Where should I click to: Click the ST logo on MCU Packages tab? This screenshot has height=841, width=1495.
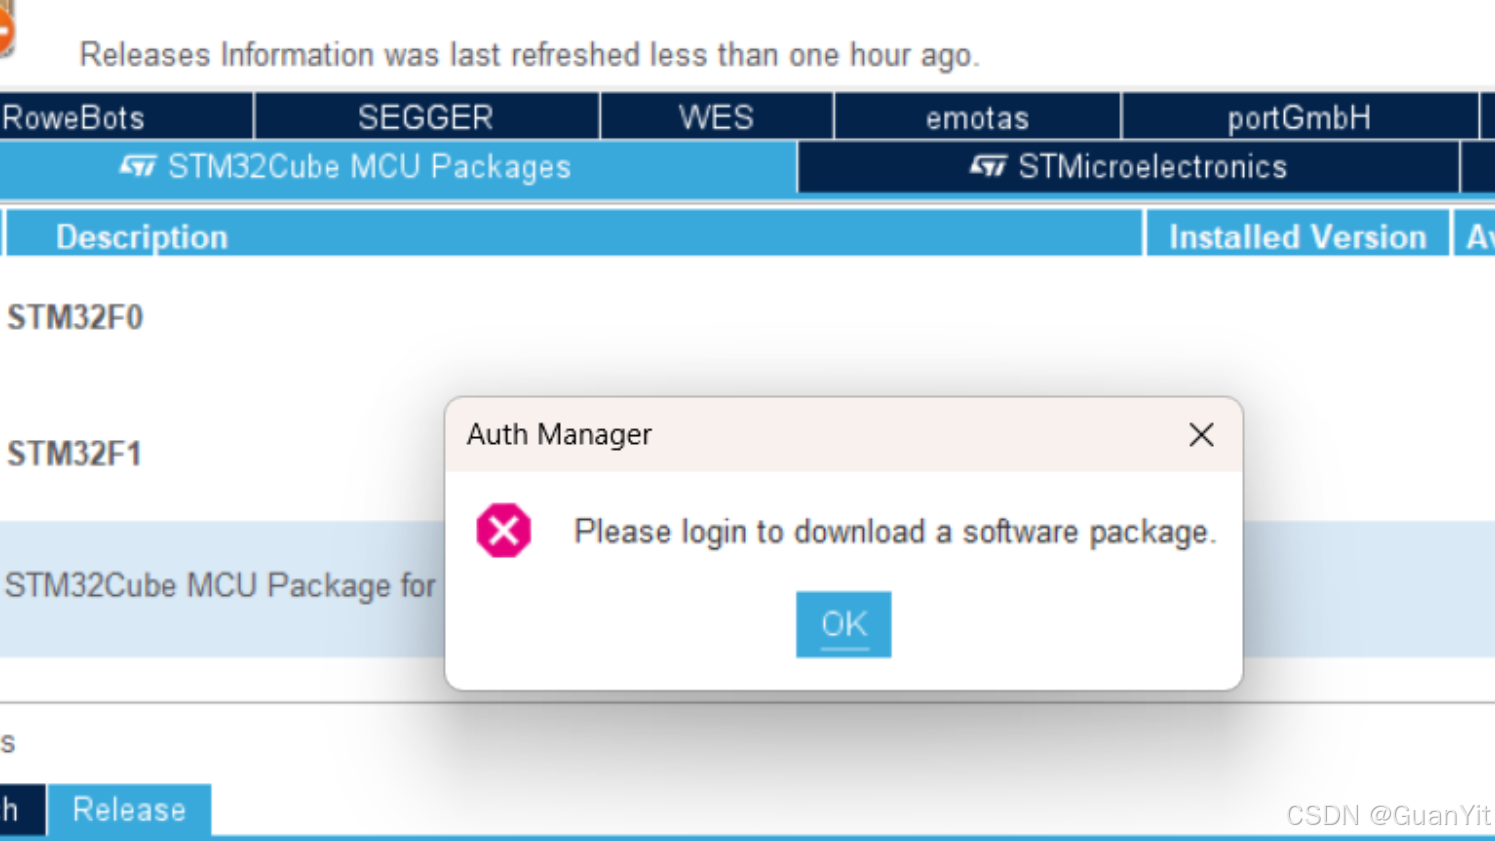click(138, 166)
